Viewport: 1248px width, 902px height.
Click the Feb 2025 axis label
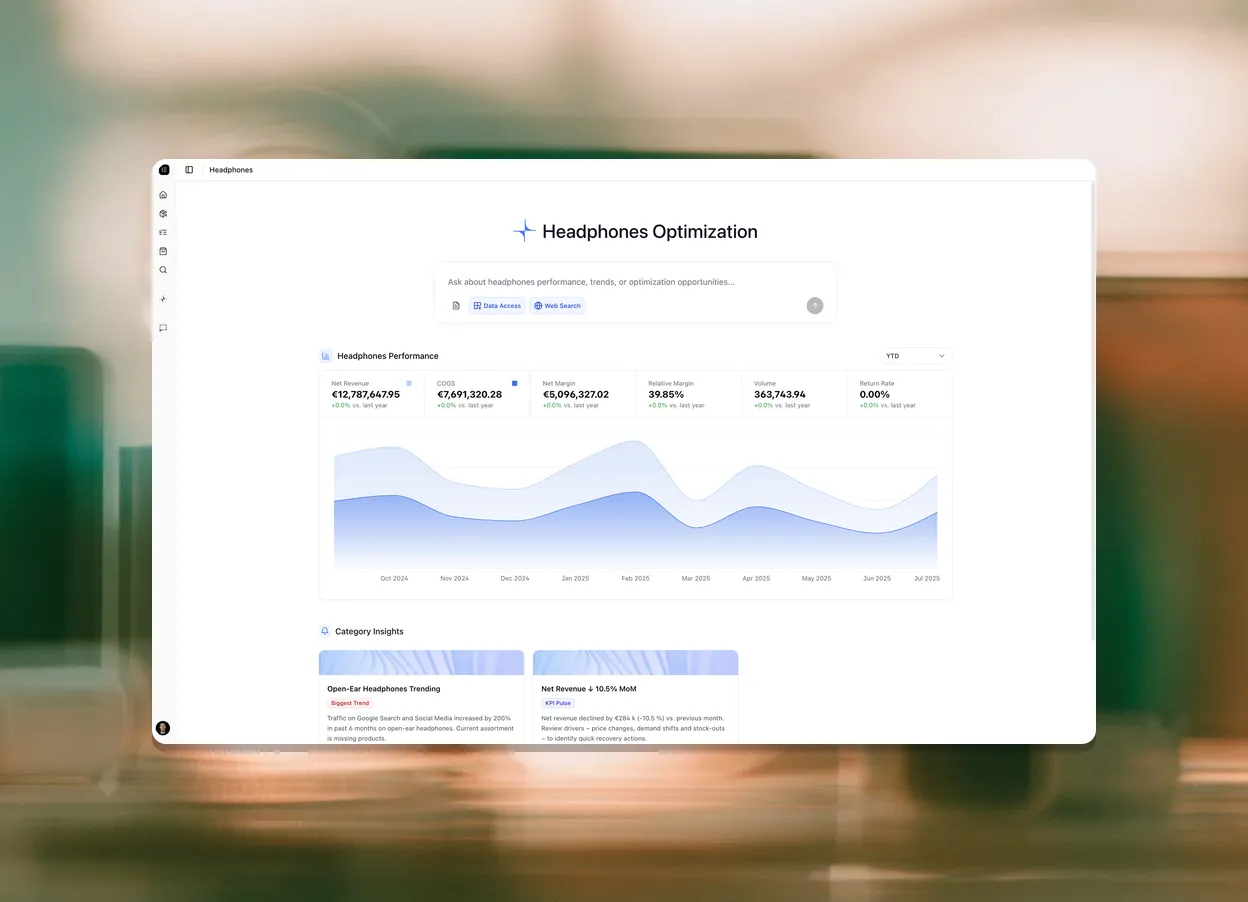tap(635, 579)
